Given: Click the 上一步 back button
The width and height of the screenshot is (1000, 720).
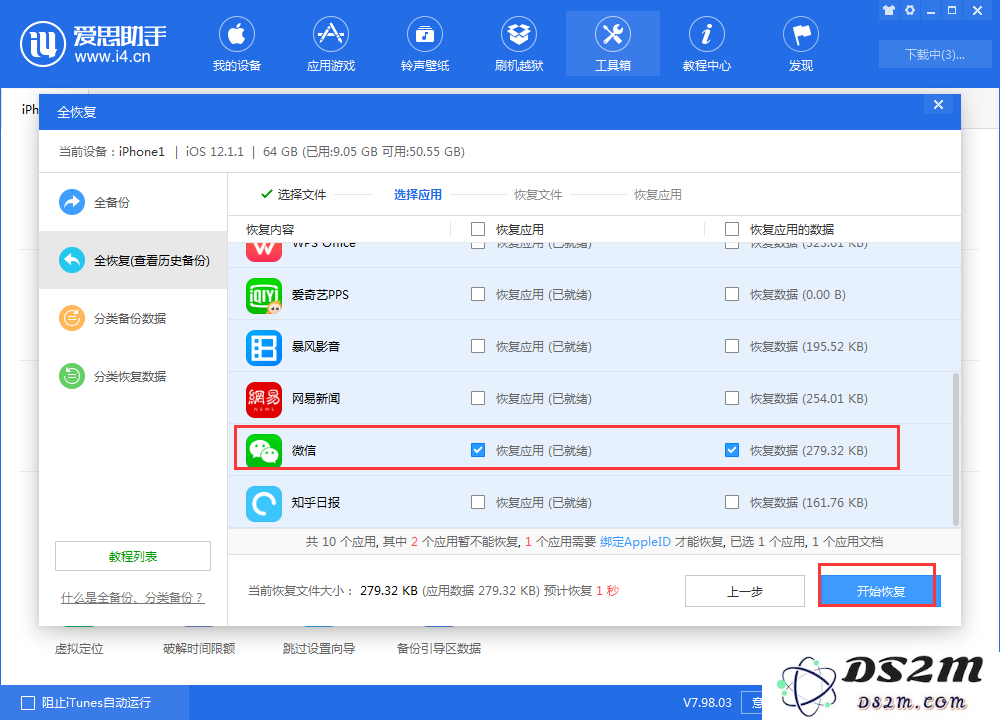Looking at the screenshot, I should [x=744, y=591].
